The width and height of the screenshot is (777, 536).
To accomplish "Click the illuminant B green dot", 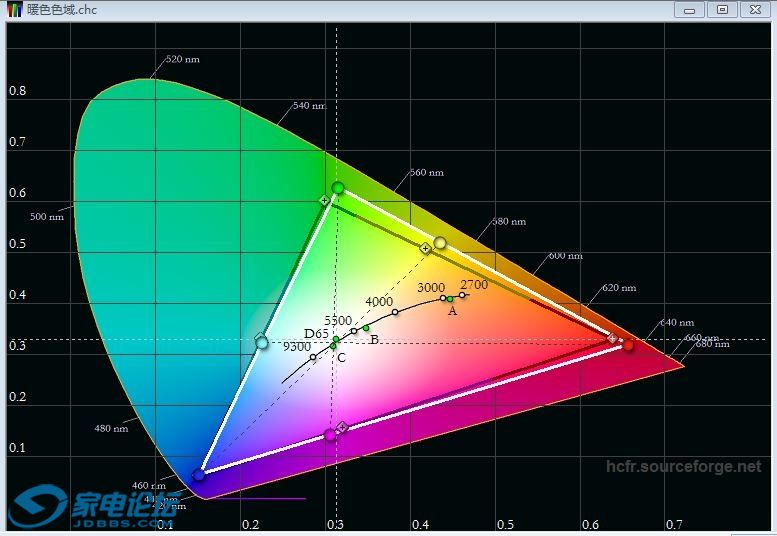I will click(x=366, y=328).
